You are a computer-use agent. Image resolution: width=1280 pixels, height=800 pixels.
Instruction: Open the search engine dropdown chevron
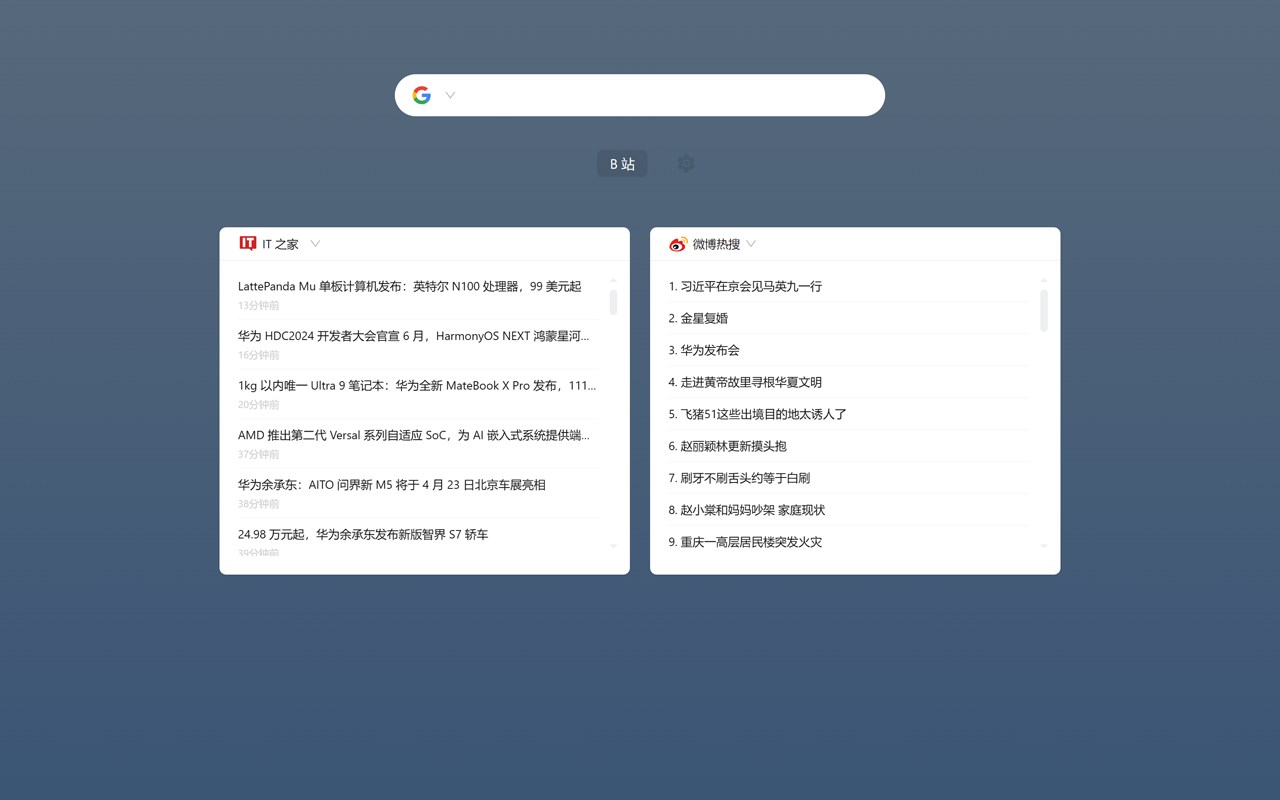[x=450, y=95]
